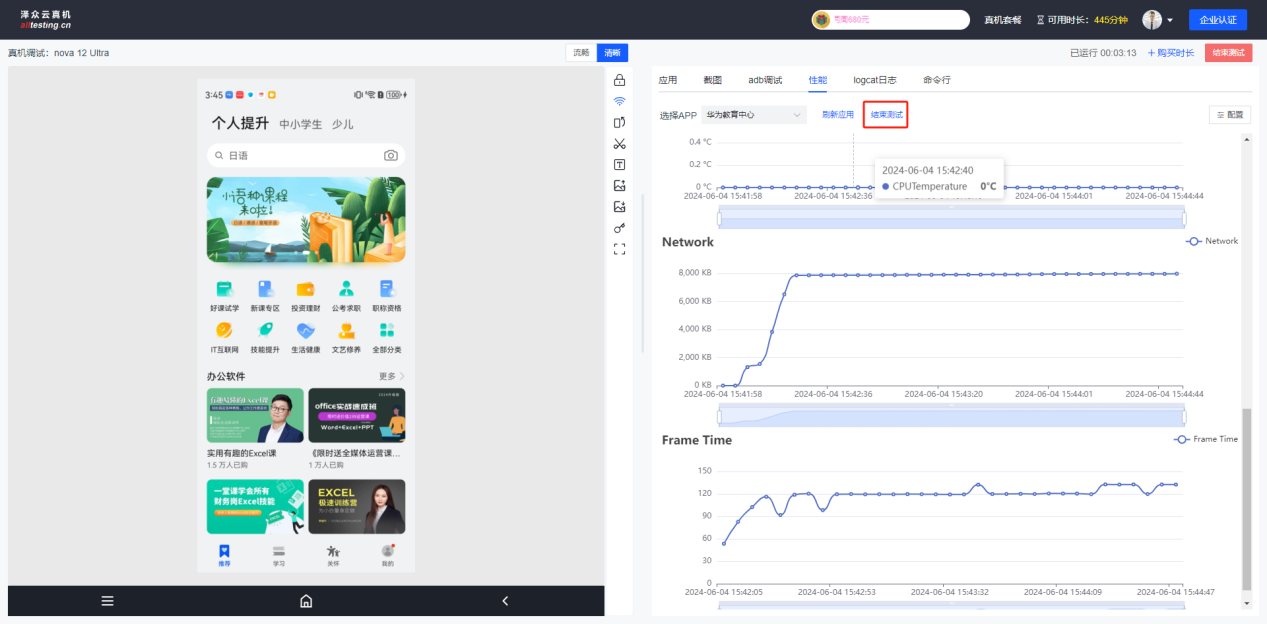Toggle Network legend series visibility
Screen dimensions: 1267x624
click(x=1212, y=241)
